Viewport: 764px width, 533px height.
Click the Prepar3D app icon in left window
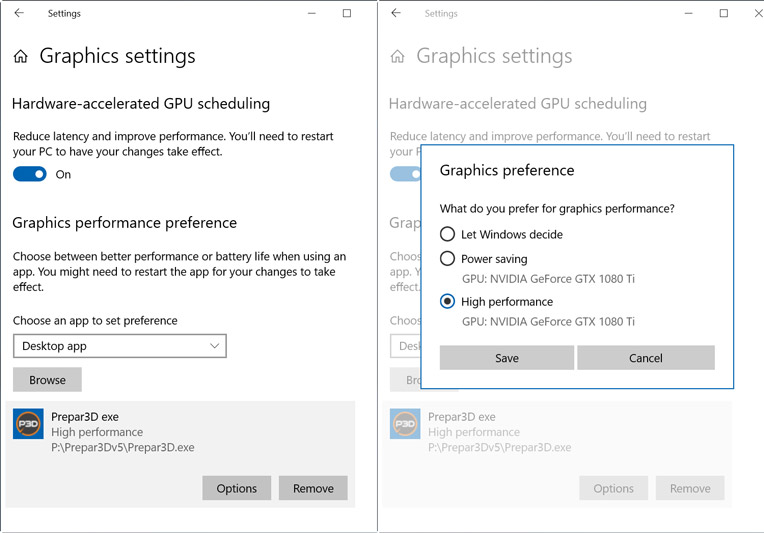click(28, 424)
